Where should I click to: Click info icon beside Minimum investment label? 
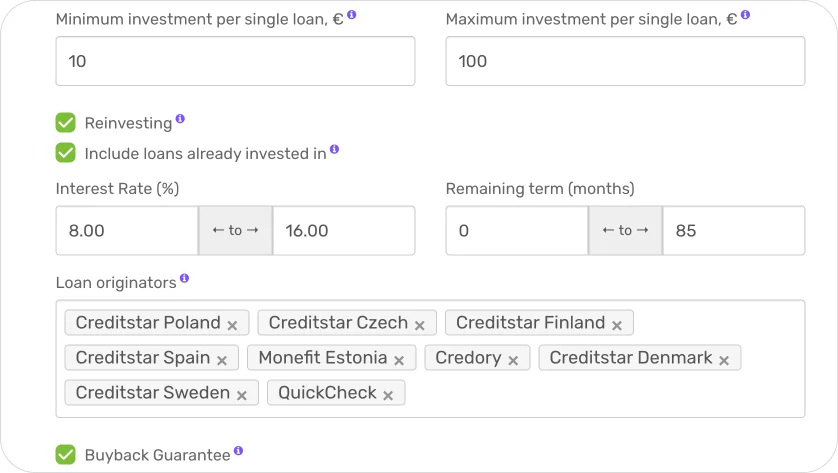pyautogui.click(x=351, y=16)
